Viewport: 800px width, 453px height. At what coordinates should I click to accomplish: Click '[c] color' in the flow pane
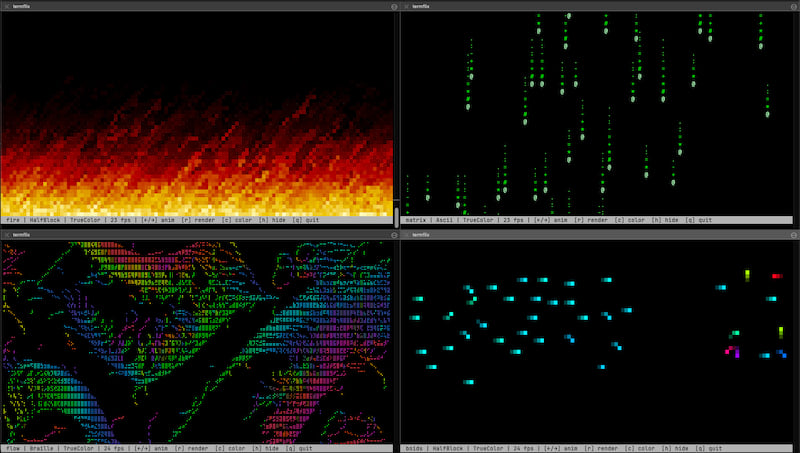click(230, 449)
